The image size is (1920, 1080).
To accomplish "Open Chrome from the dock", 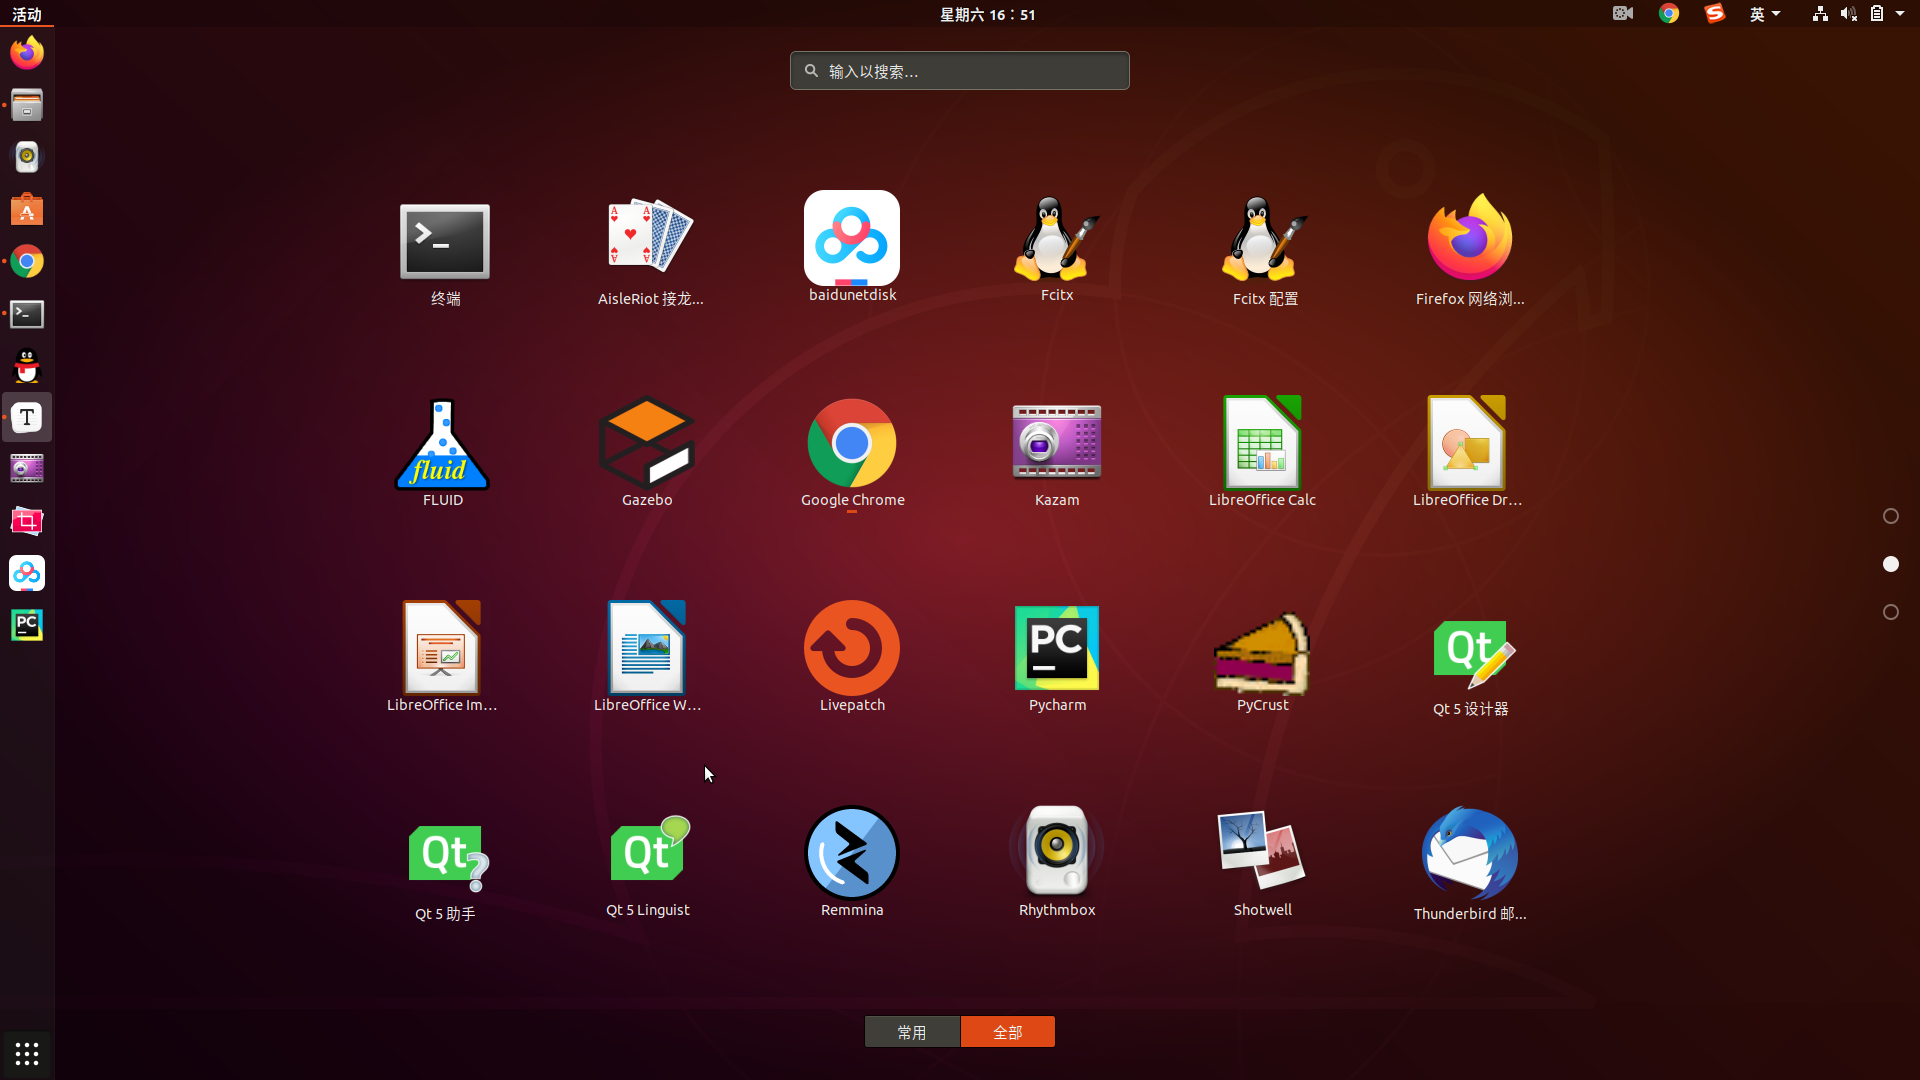I will [27, 261].
